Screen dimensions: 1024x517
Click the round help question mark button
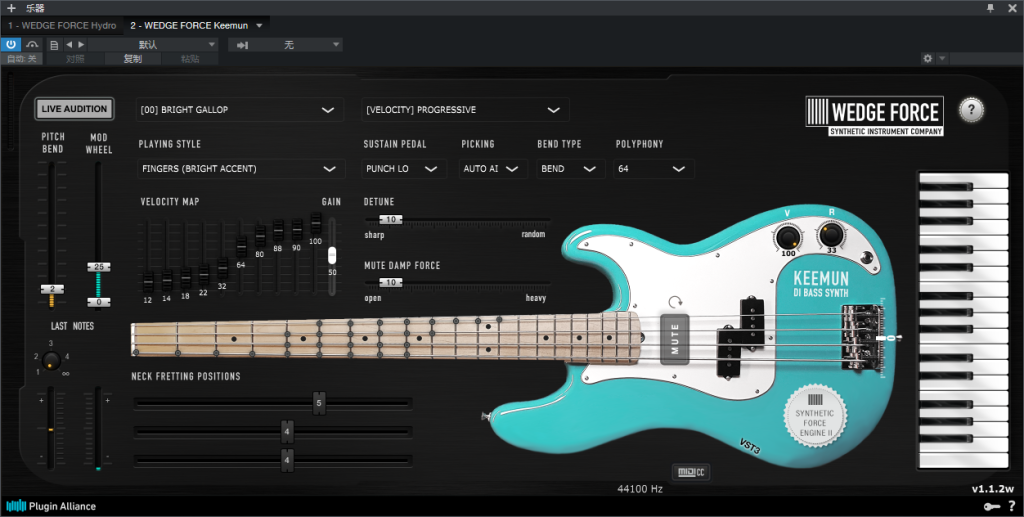coord(971,110)
